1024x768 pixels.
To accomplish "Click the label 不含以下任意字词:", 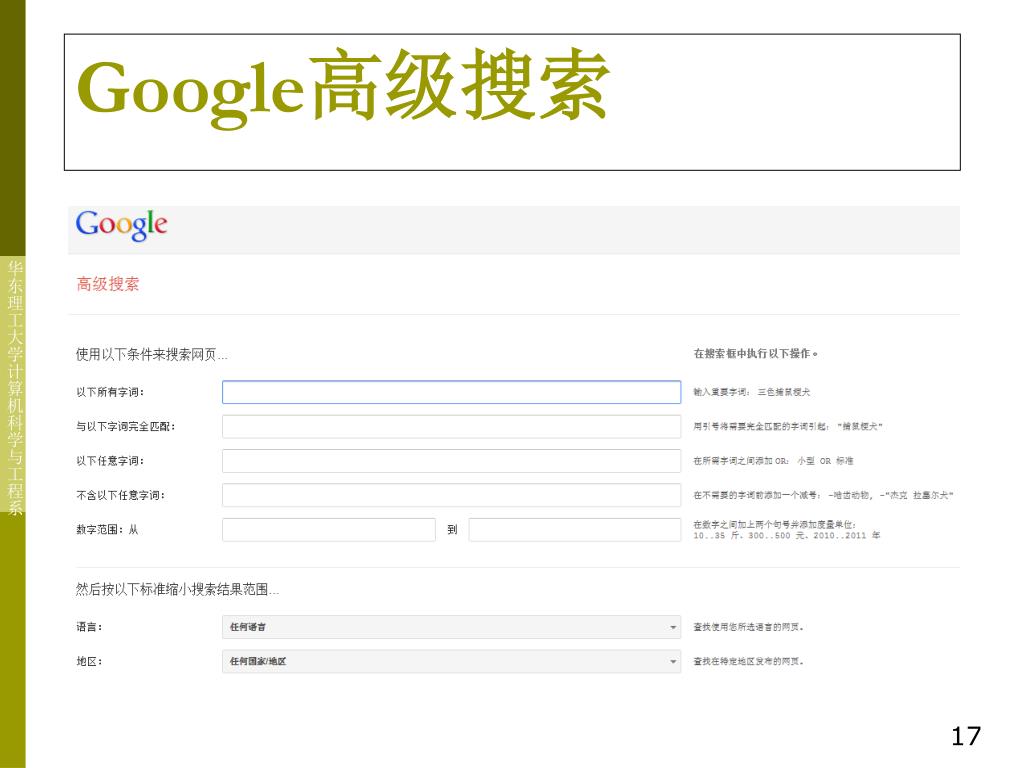I will (x=120, y=496).
